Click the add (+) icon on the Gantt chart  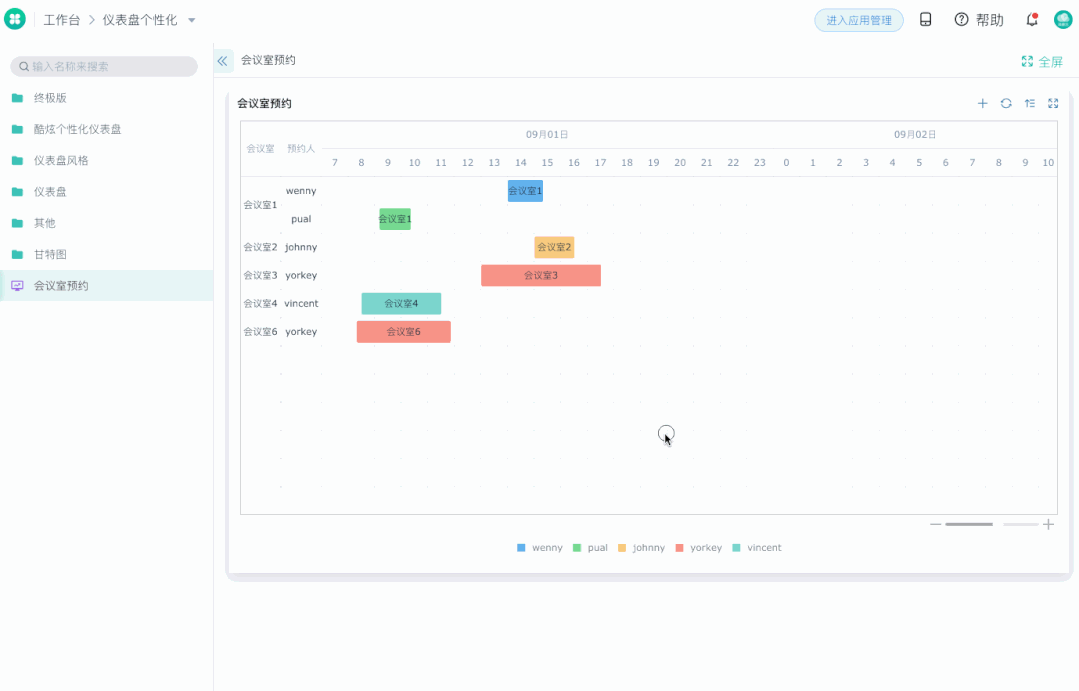982,103
